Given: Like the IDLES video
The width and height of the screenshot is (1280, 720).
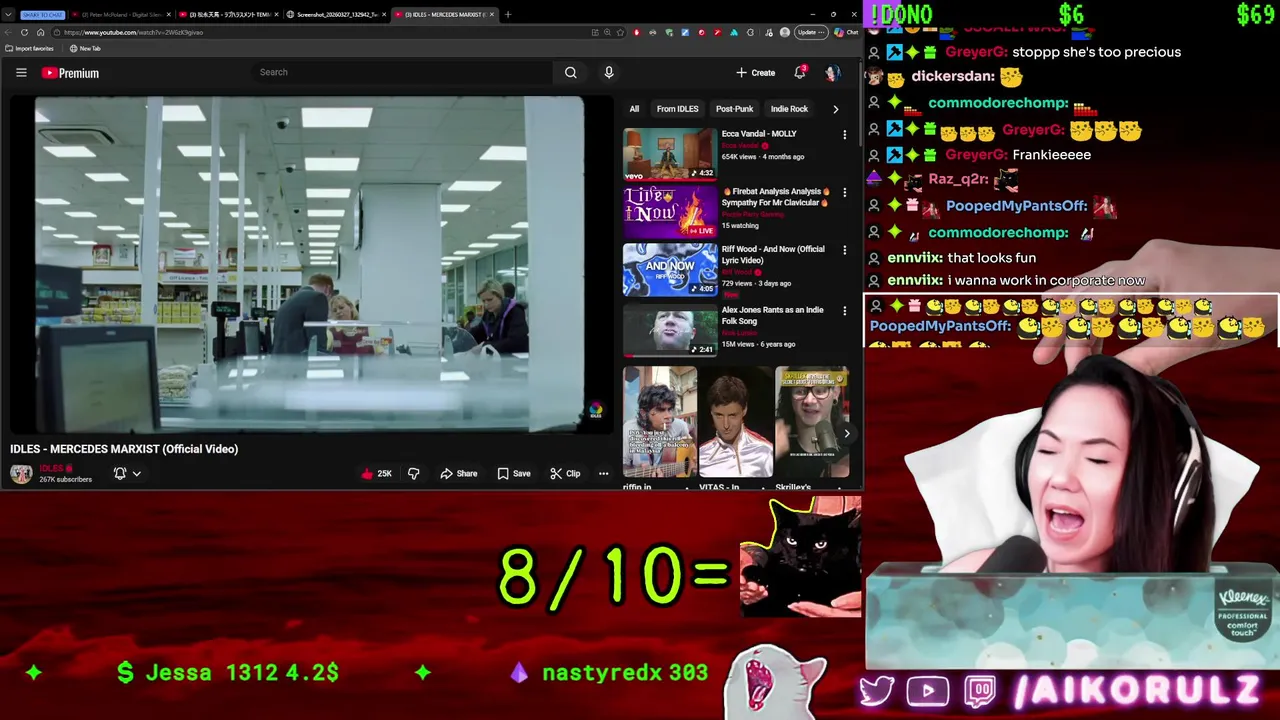Looking at the screenshot, I should [376, 474].
